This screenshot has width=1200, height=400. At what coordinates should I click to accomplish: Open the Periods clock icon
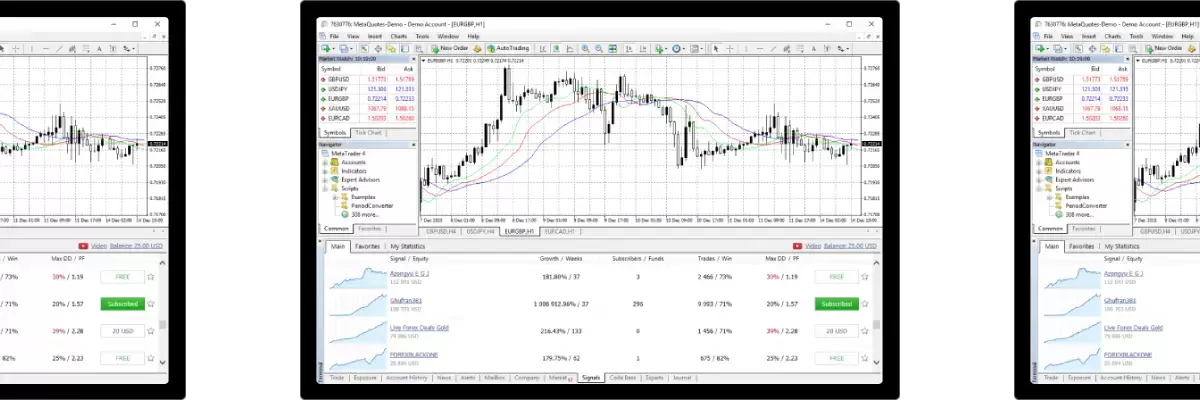(676, 48)
